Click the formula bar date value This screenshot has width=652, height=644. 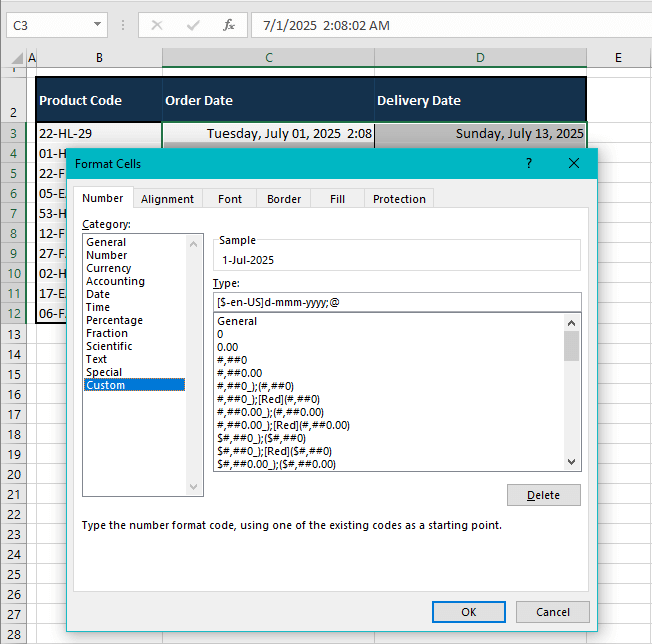[x=326, y=25]
